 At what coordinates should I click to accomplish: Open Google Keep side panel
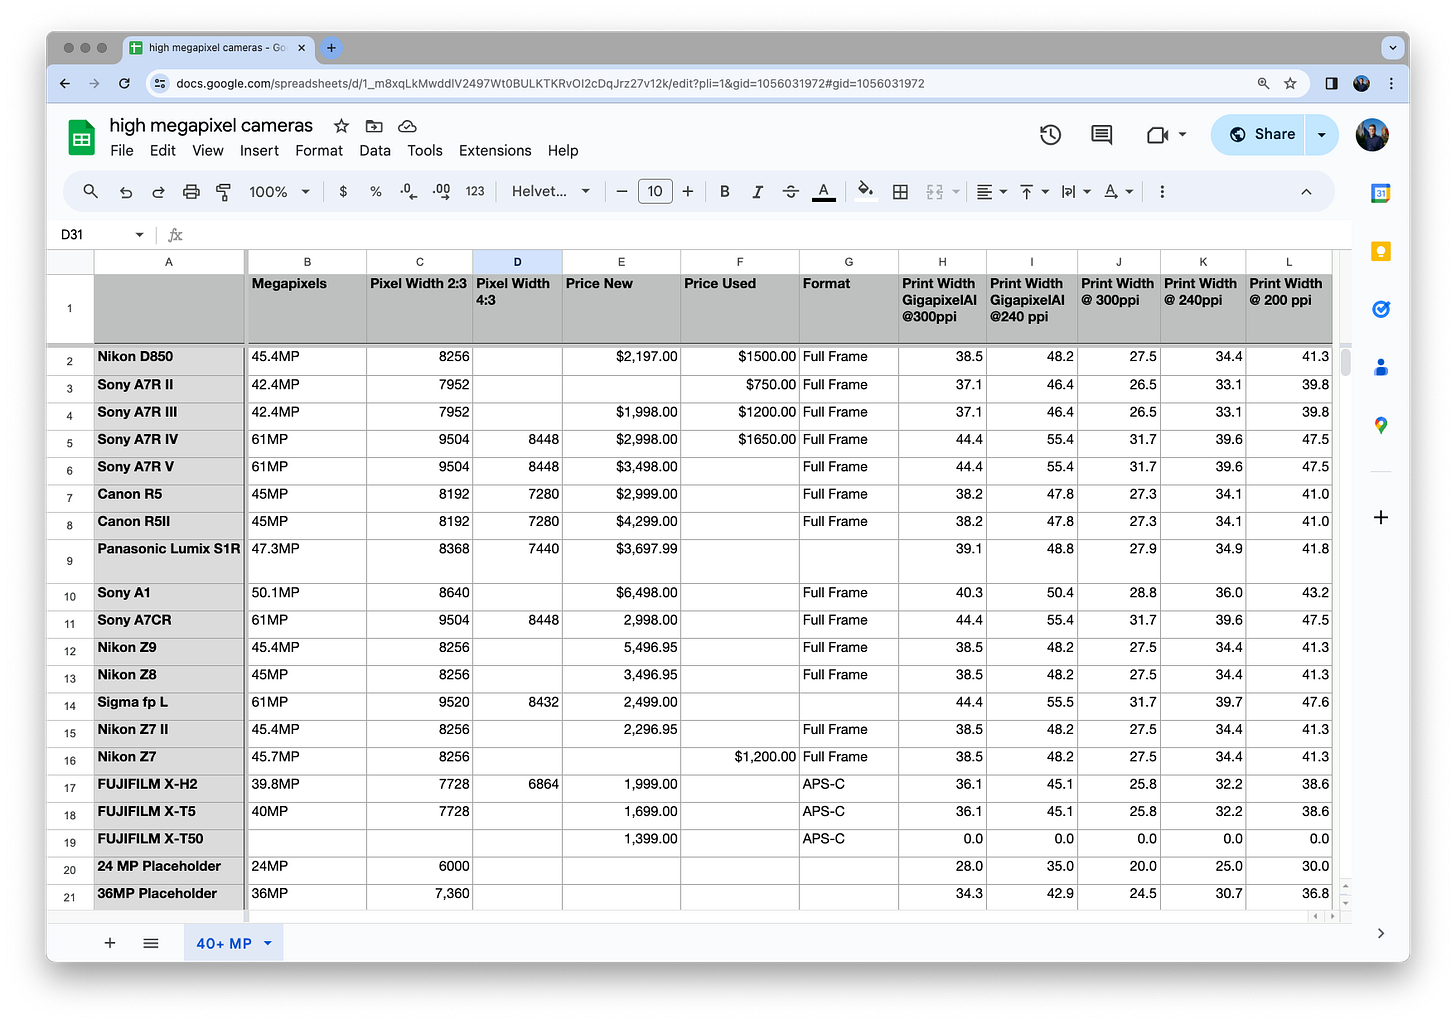(x=1381, y=251)
